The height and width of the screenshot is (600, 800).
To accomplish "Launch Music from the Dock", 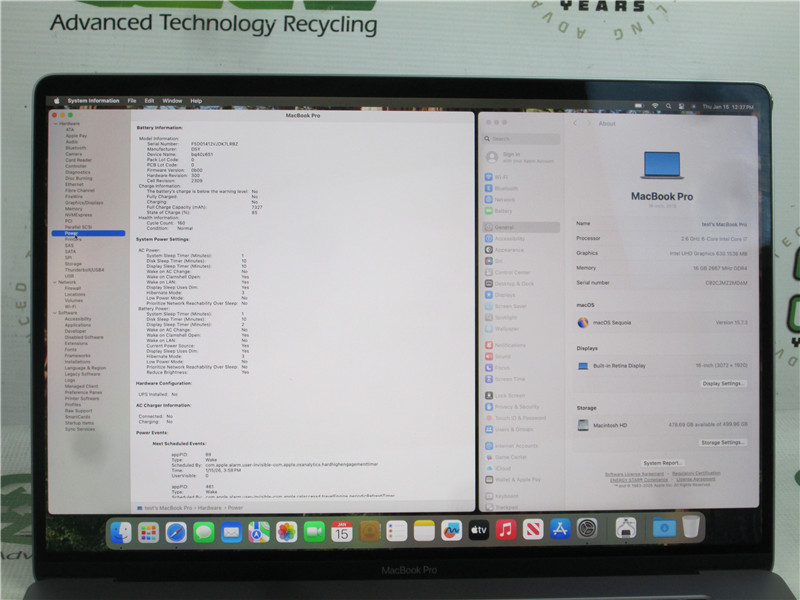I will tap(506, 530).
